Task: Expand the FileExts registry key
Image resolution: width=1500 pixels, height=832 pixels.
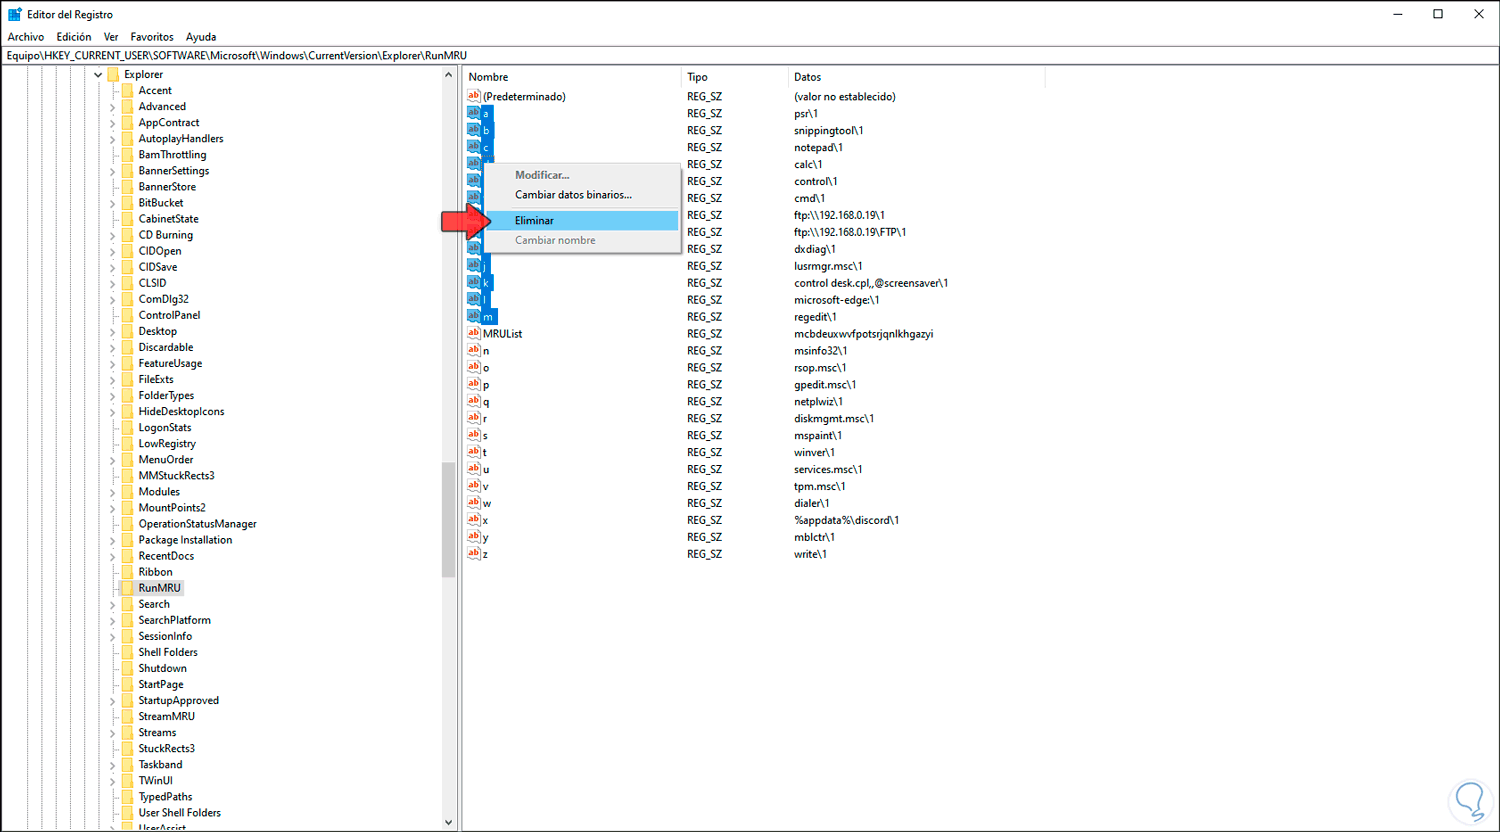Action: [110, 379]
